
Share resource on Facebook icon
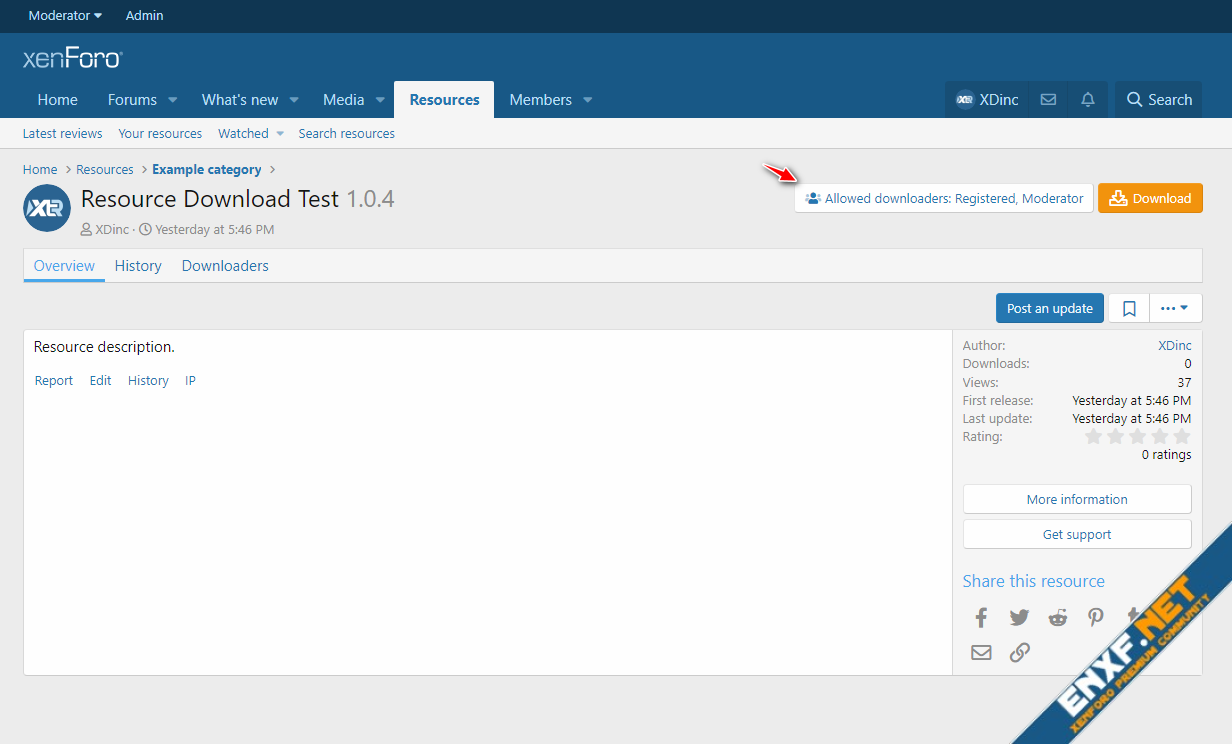click(981, 617)
